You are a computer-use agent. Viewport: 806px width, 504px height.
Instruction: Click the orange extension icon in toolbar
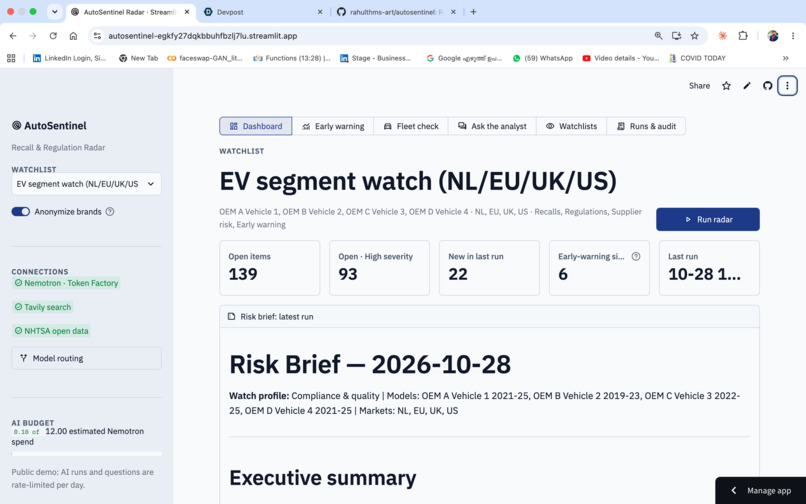point(722,35)
